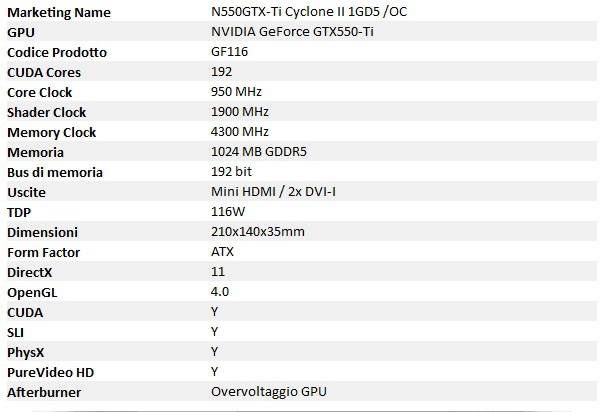
Task: Click the Bus di memoria label
Action: 55,172
